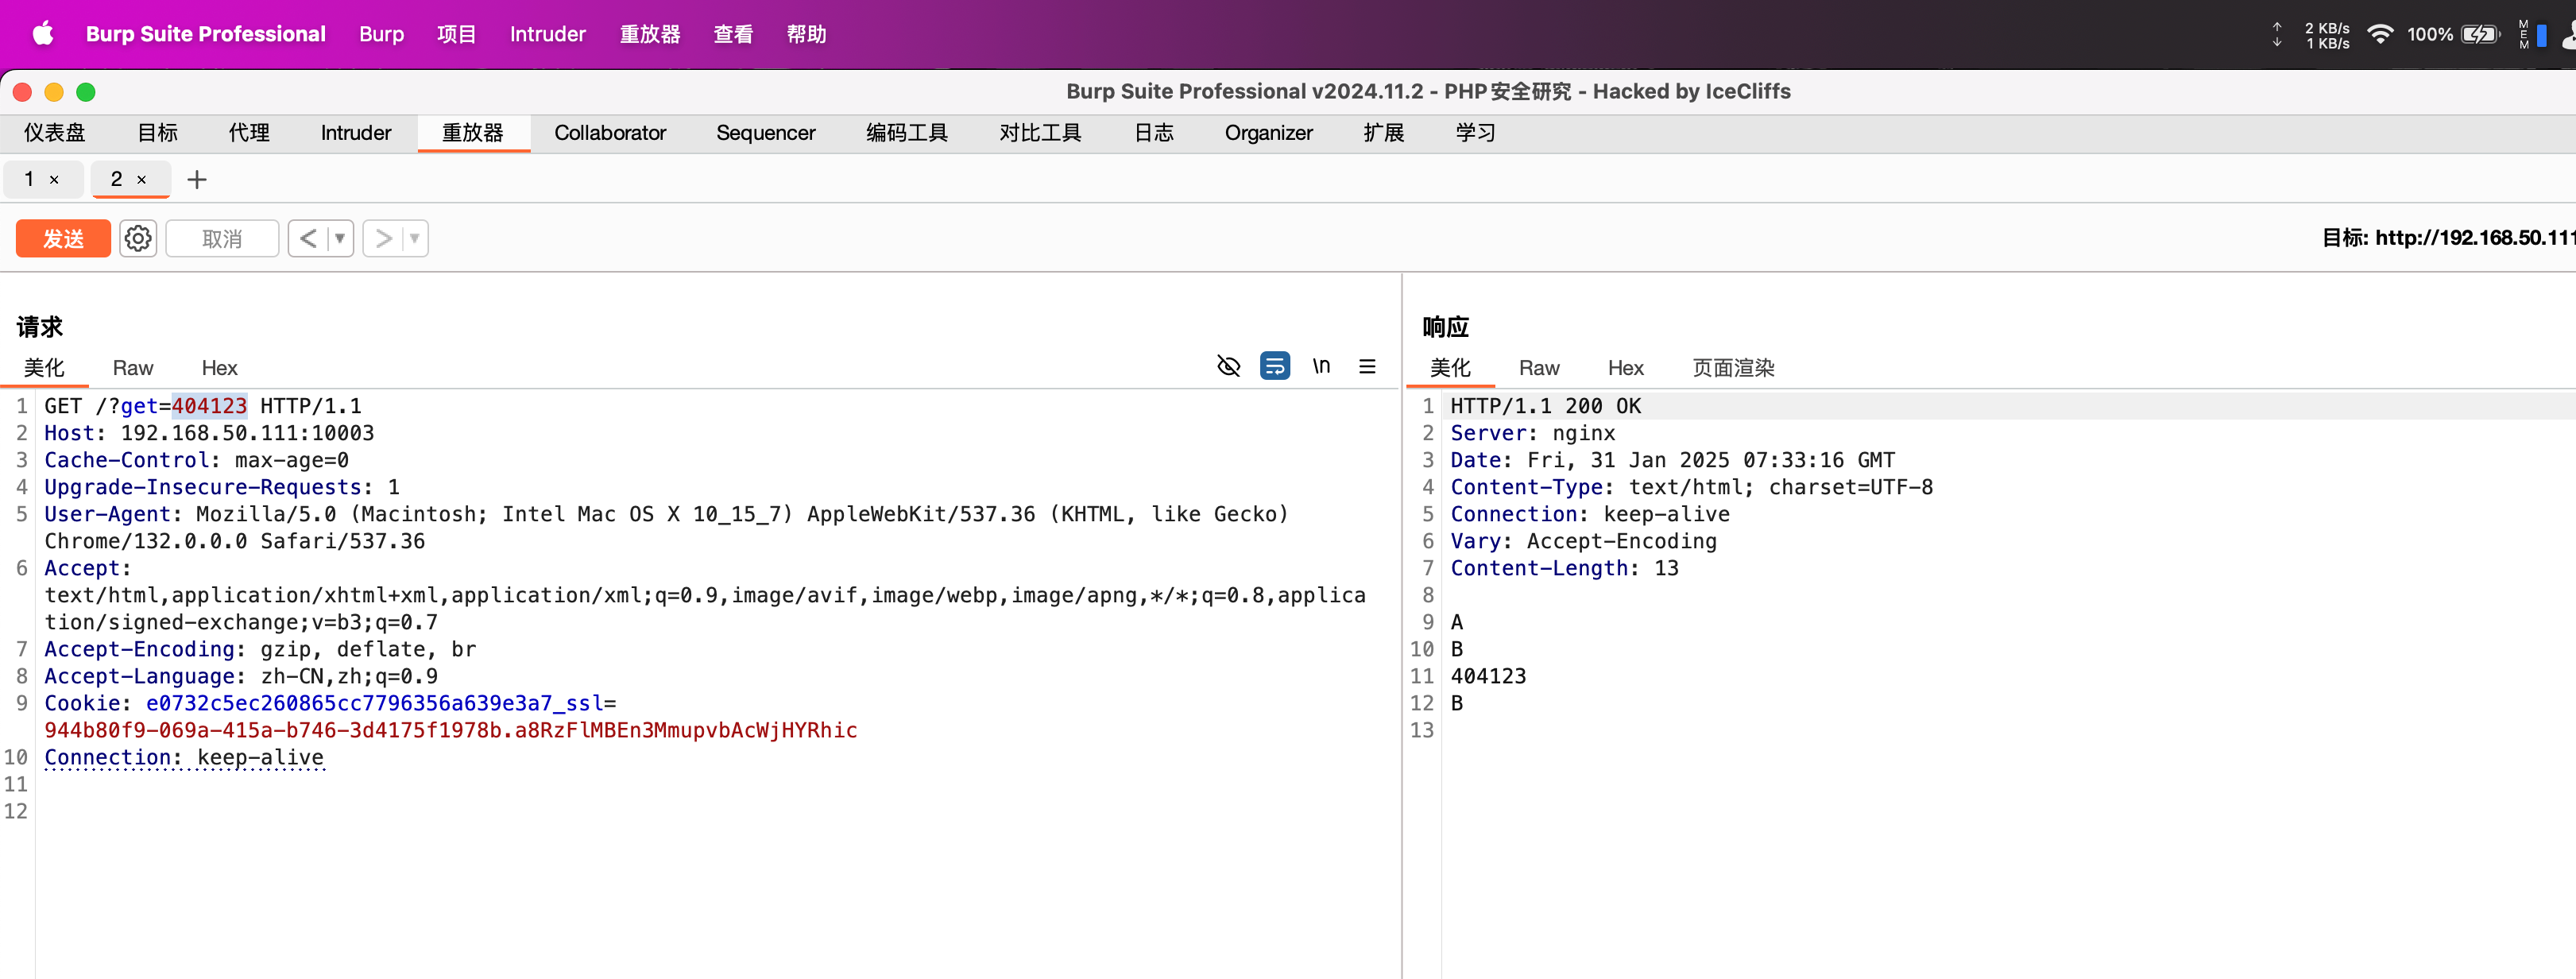Toggle word wrap in request editor
This screenshot has height=979, width=2576.
tap(1274, 367)
